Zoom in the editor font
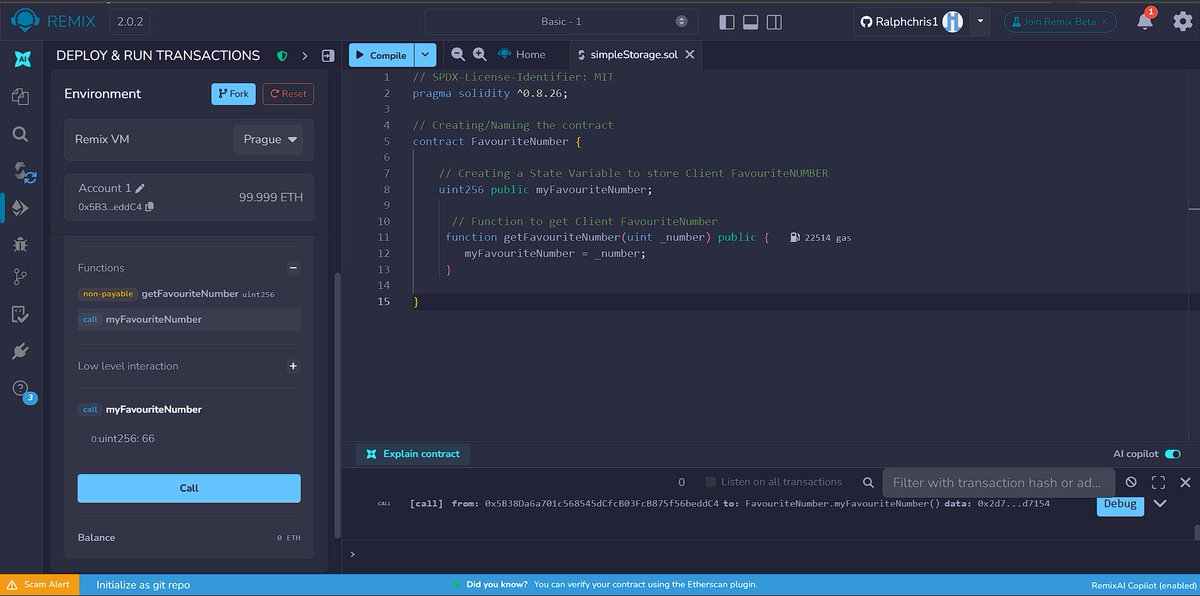Viewport: 1200px width, 596px height. tap(479, 54)
